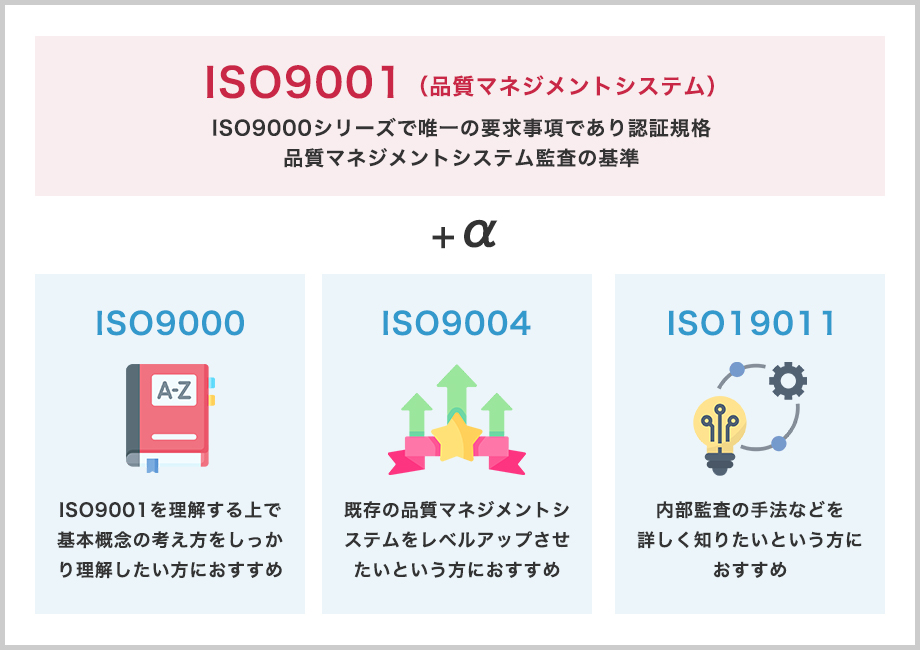Click the ISO9001 red heading
This screenshot has height=650, width=920.
[x=300, y=83]
